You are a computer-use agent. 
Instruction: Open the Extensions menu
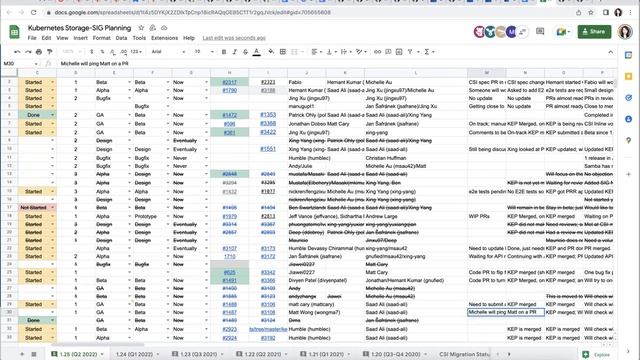tap(164, 38)
